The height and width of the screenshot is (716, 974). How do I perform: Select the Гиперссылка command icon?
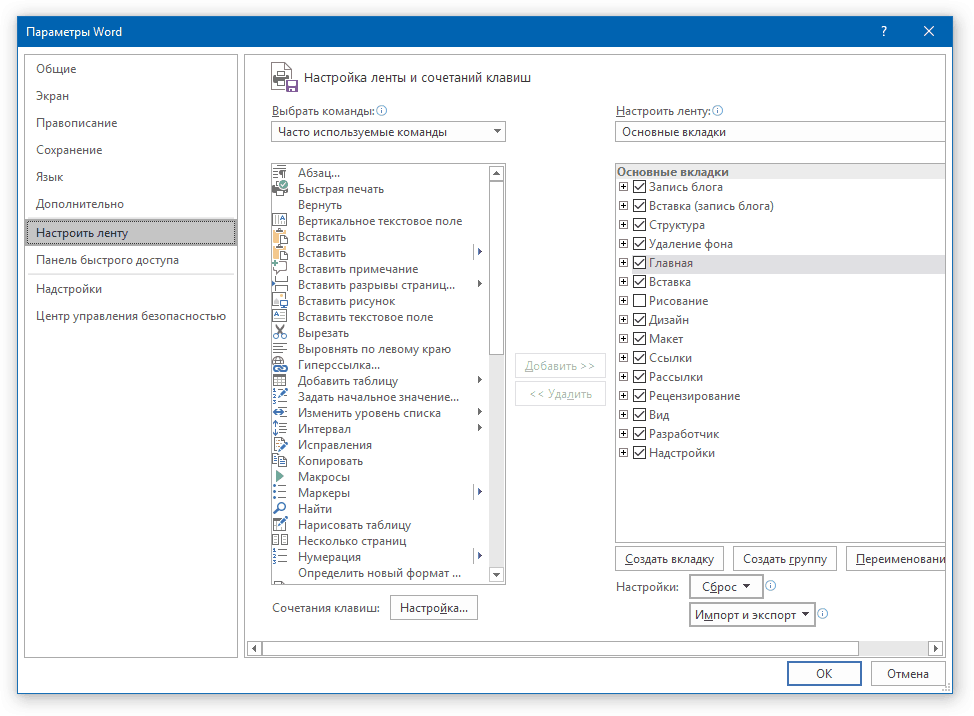[280, 365]
